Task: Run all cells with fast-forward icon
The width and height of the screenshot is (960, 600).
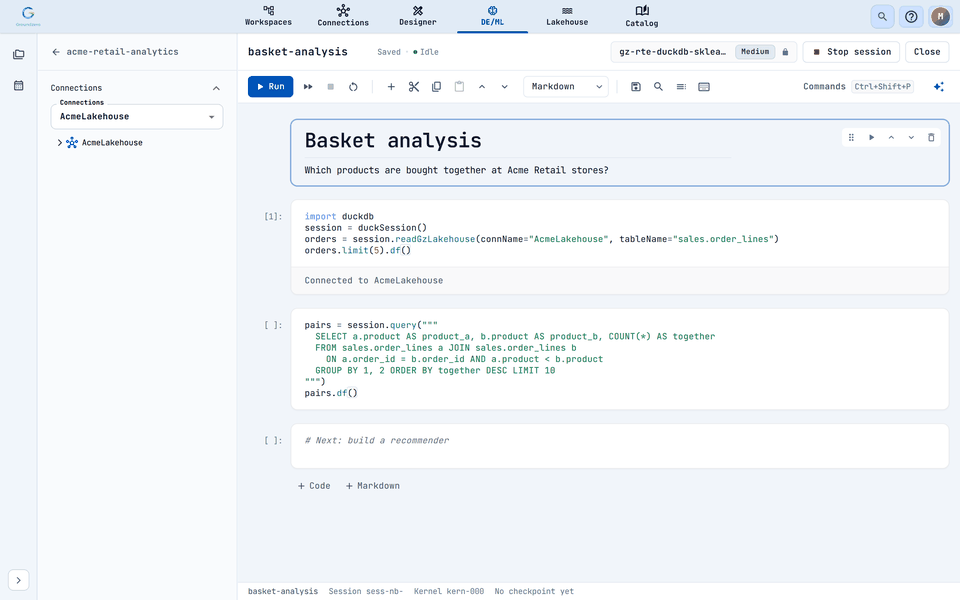Action: click(x=308, y=87)
